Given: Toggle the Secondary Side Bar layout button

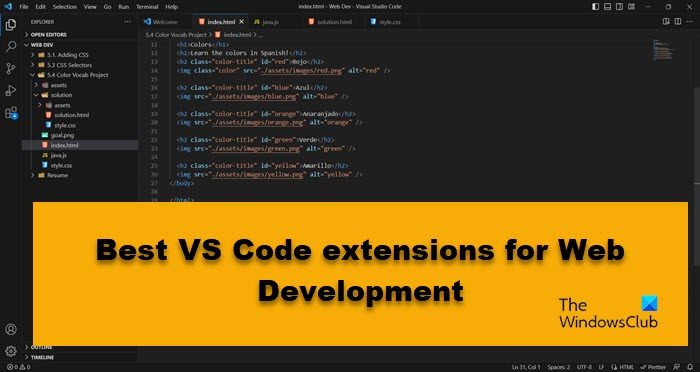Looking at the screenshot, I should pos(619,7).
